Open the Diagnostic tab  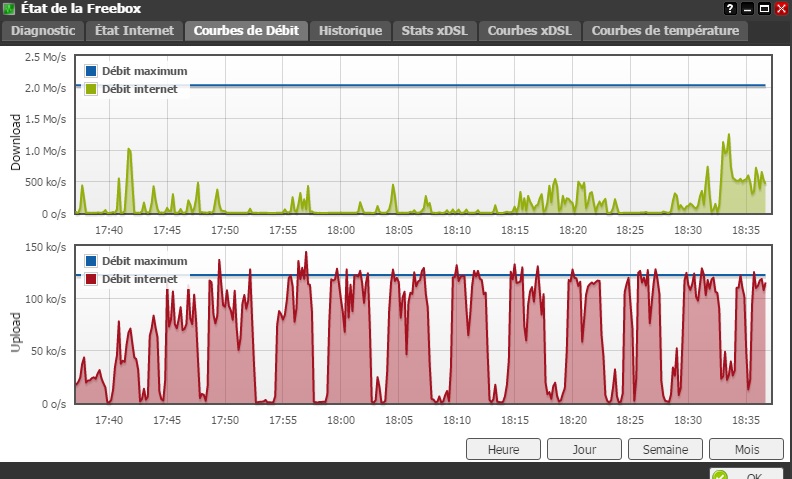coord(42,30)
